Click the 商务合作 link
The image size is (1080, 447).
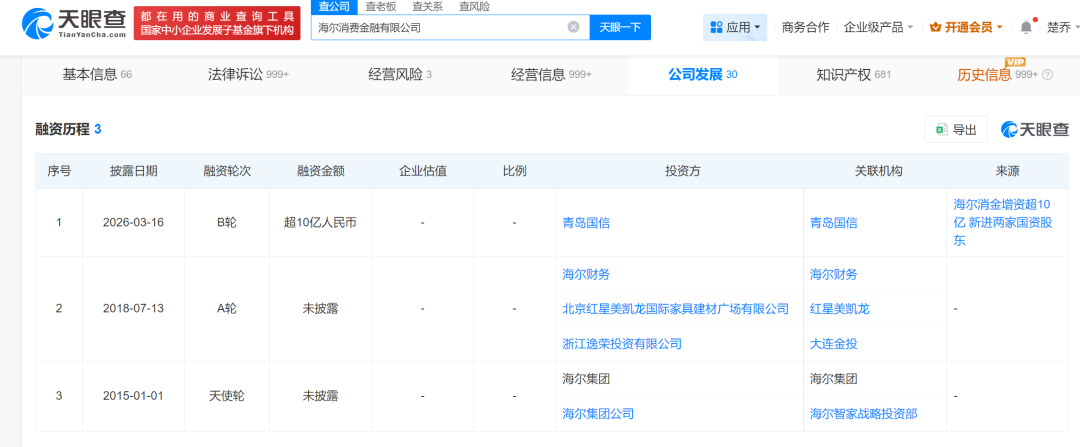click(x=806, y=28)
